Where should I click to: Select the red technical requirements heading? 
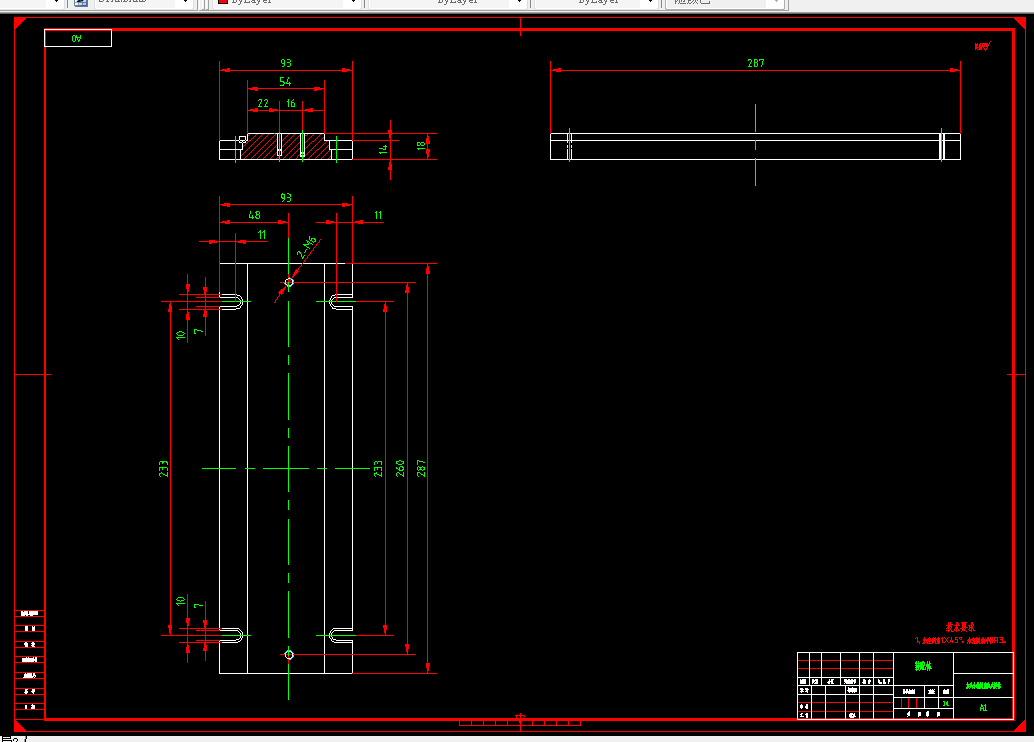coord(960,627)
